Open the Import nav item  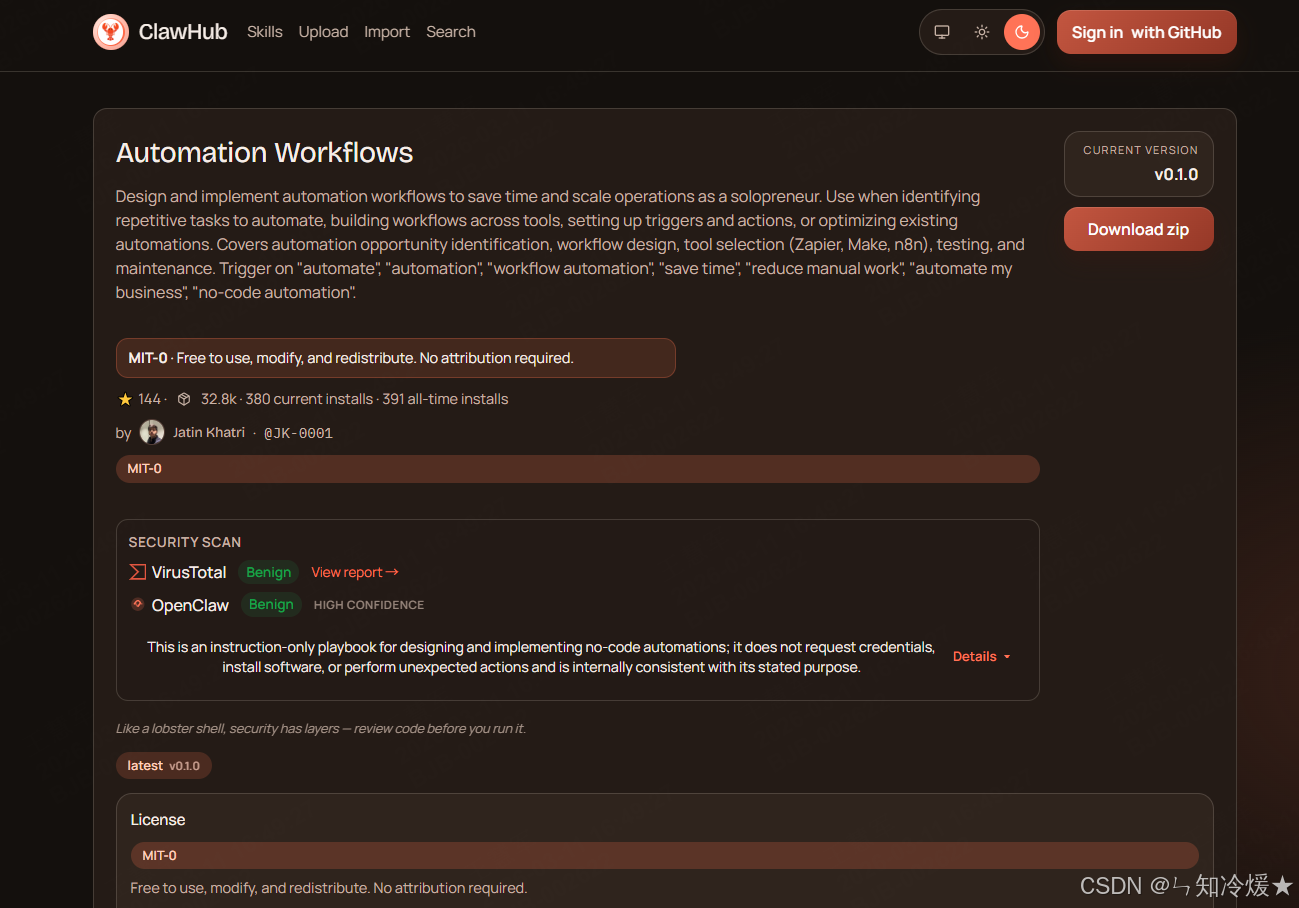(x=387, y=32)
